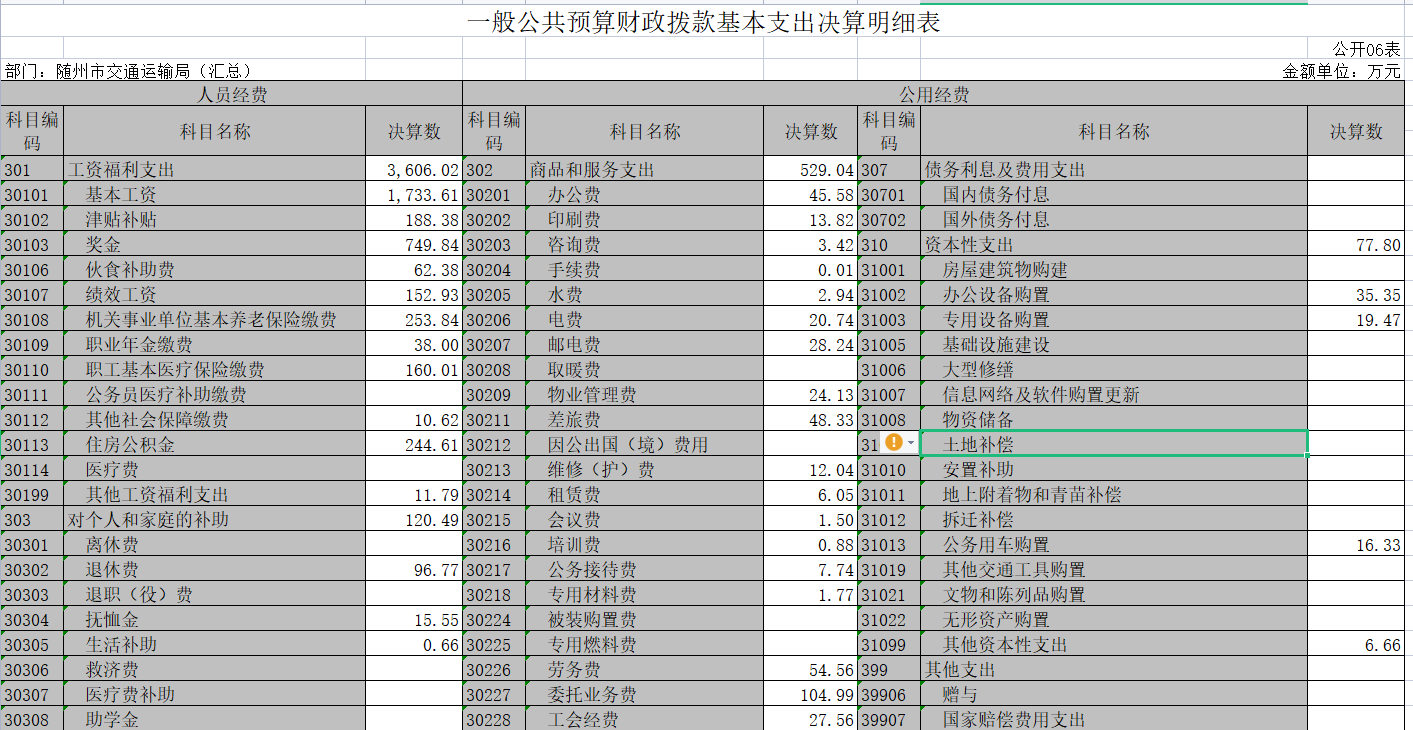The image size is (1413, 730).
Task: Select the title 一般公共预算财政拨款基本支出决算明细表
Action: 704,22
